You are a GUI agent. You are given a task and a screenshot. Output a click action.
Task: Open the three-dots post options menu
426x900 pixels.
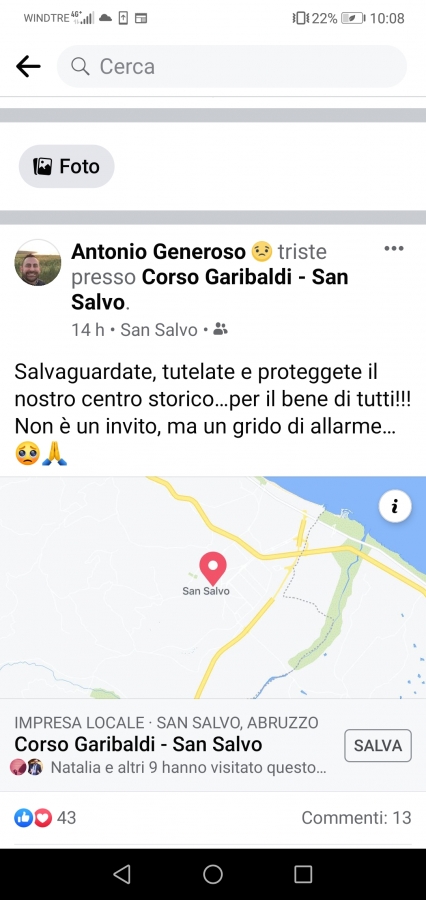click(394, 249)
